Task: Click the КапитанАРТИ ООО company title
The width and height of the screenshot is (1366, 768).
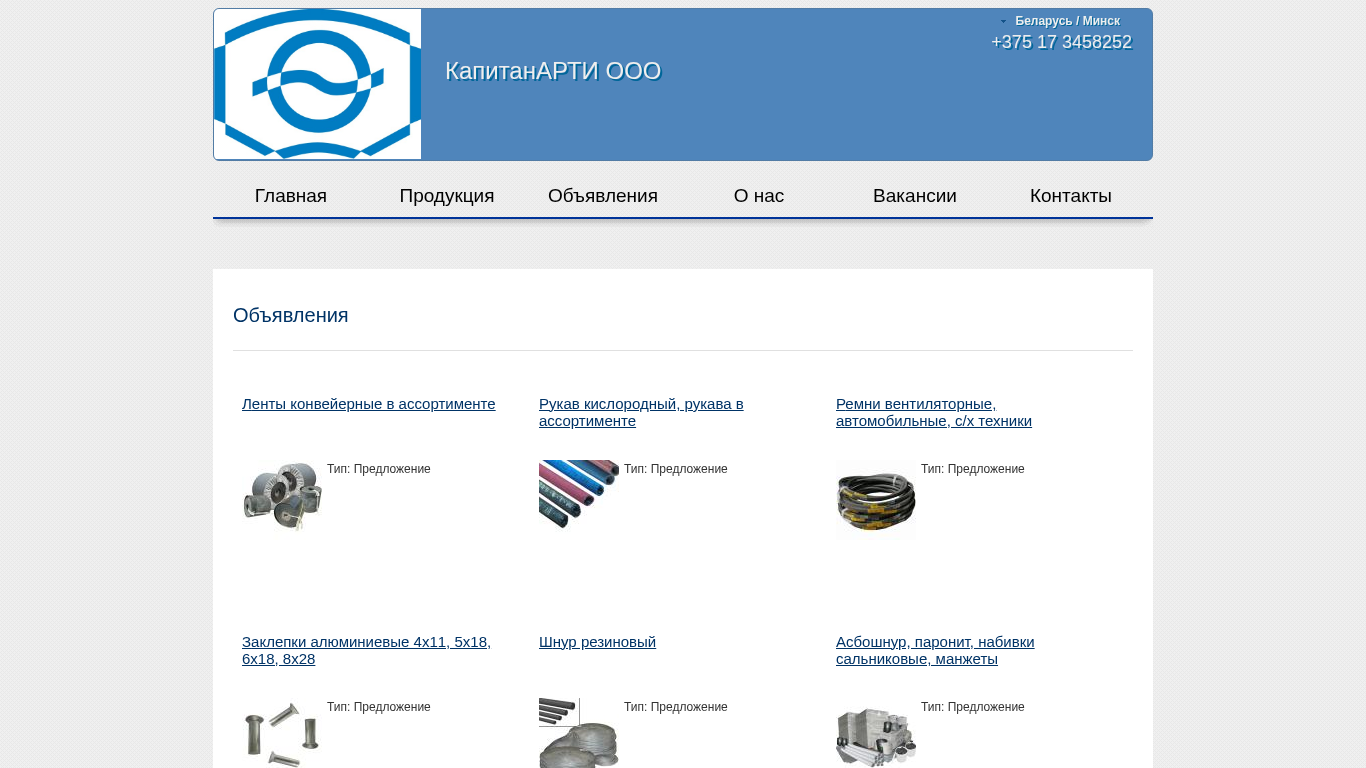Action: click(553, 71)
